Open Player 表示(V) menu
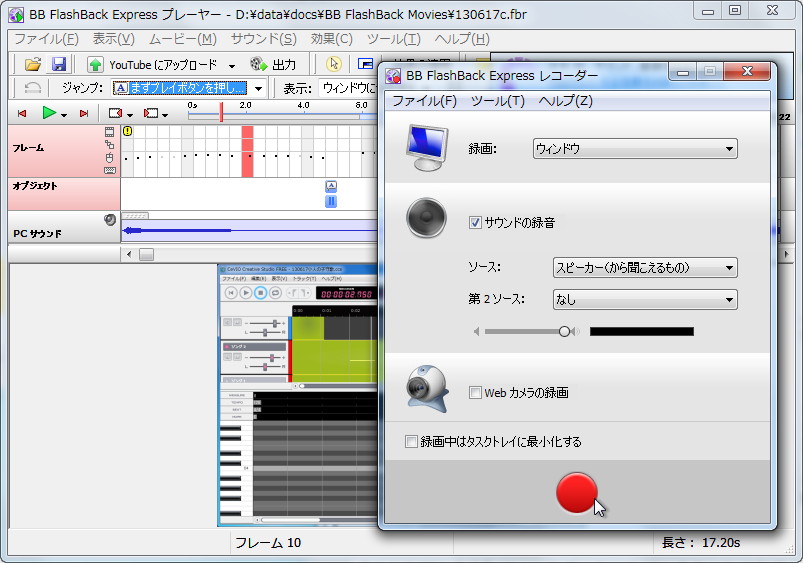 click(113, 39)
